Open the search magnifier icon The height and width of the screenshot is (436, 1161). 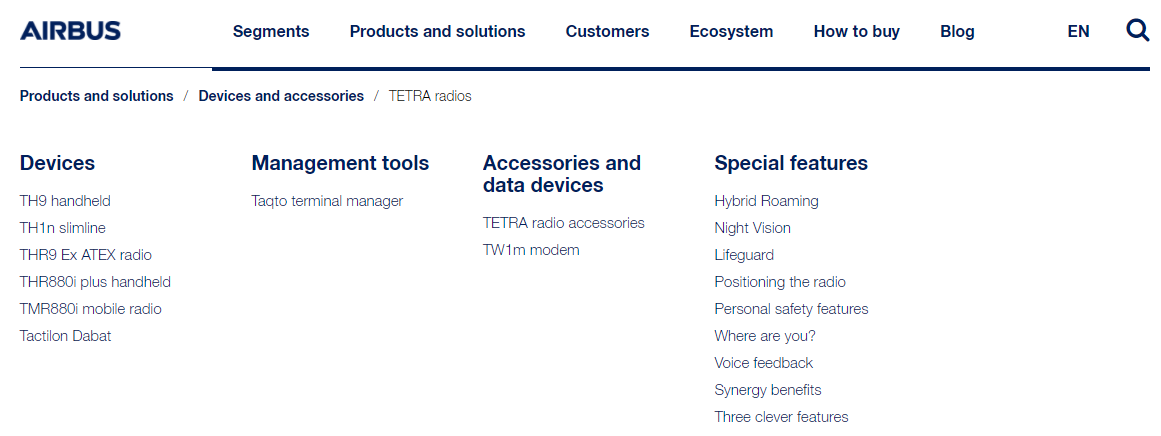click(x=1137, y=30)
